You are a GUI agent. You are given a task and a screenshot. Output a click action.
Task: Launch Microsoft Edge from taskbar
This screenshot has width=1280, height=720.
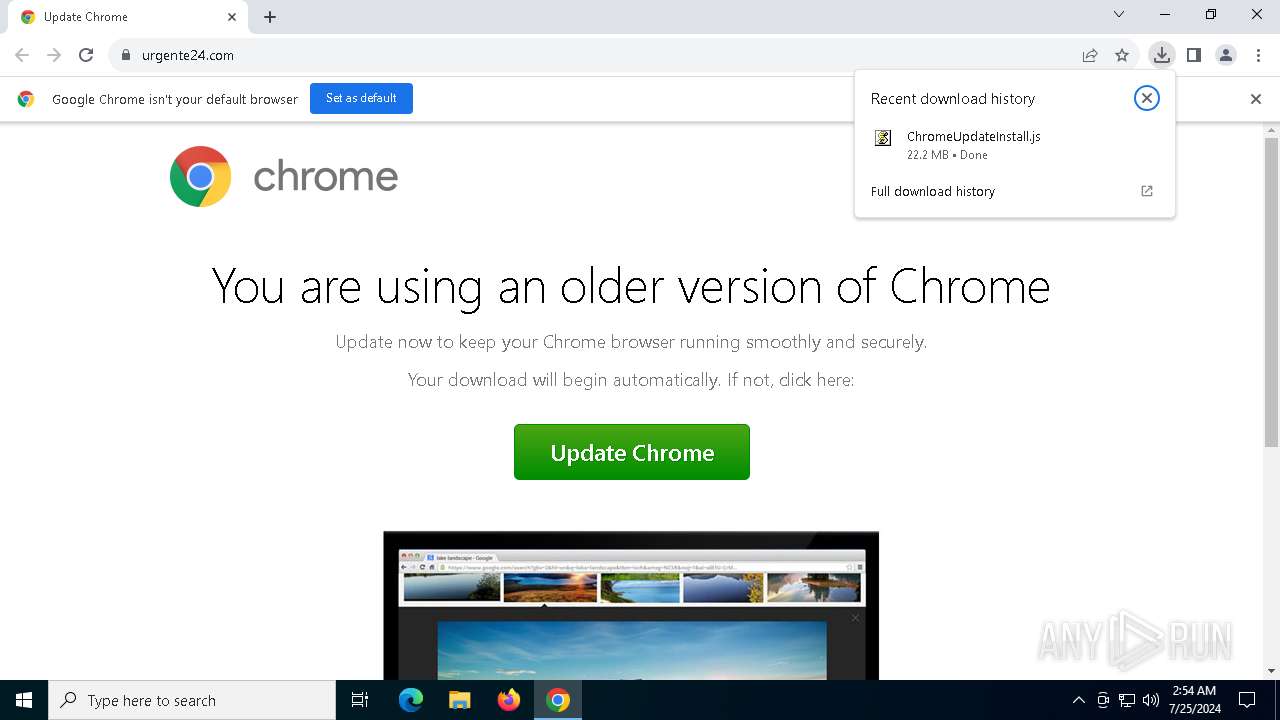[411, 700]
